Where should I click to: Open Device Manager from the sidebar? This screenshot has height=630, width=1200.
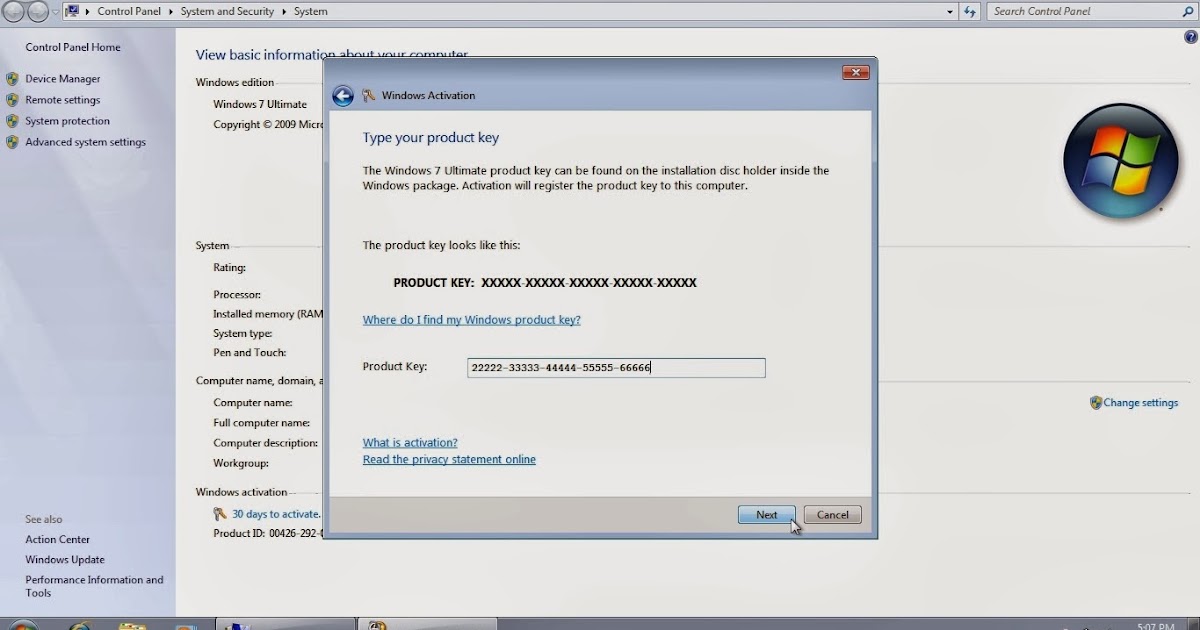(x=63, y=79)
